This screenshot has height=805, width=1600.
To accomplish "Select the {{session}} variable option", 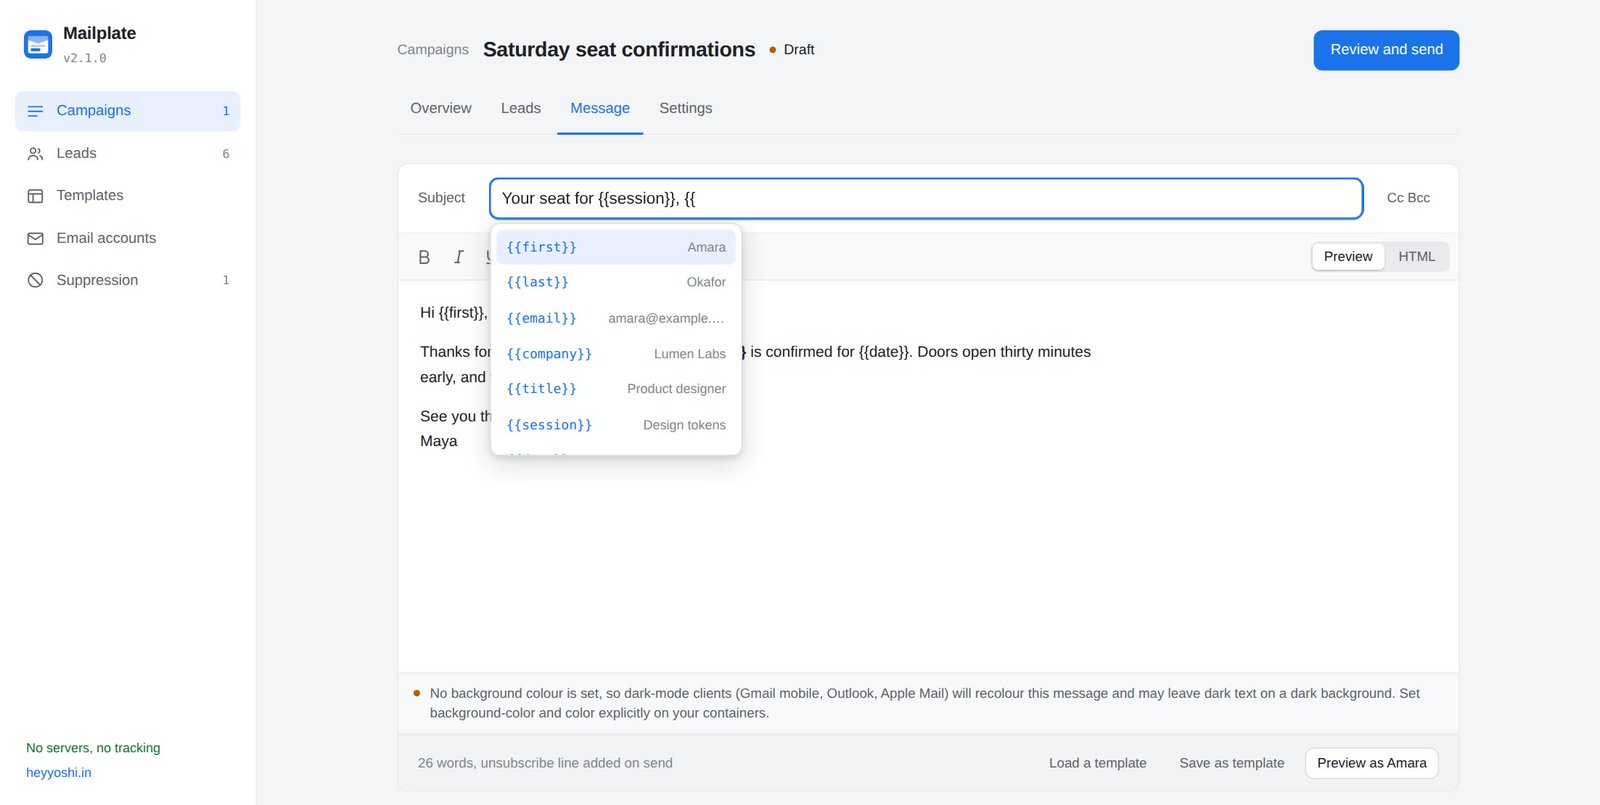I will coord(616,425).
